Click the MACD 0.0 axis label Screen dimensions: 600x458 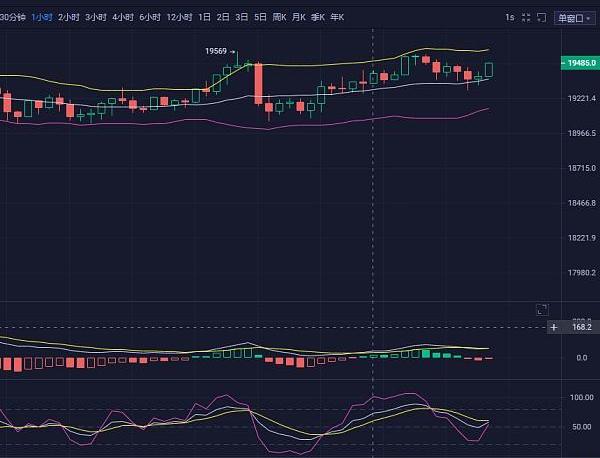pyautogui.click(x=582, y=358)
